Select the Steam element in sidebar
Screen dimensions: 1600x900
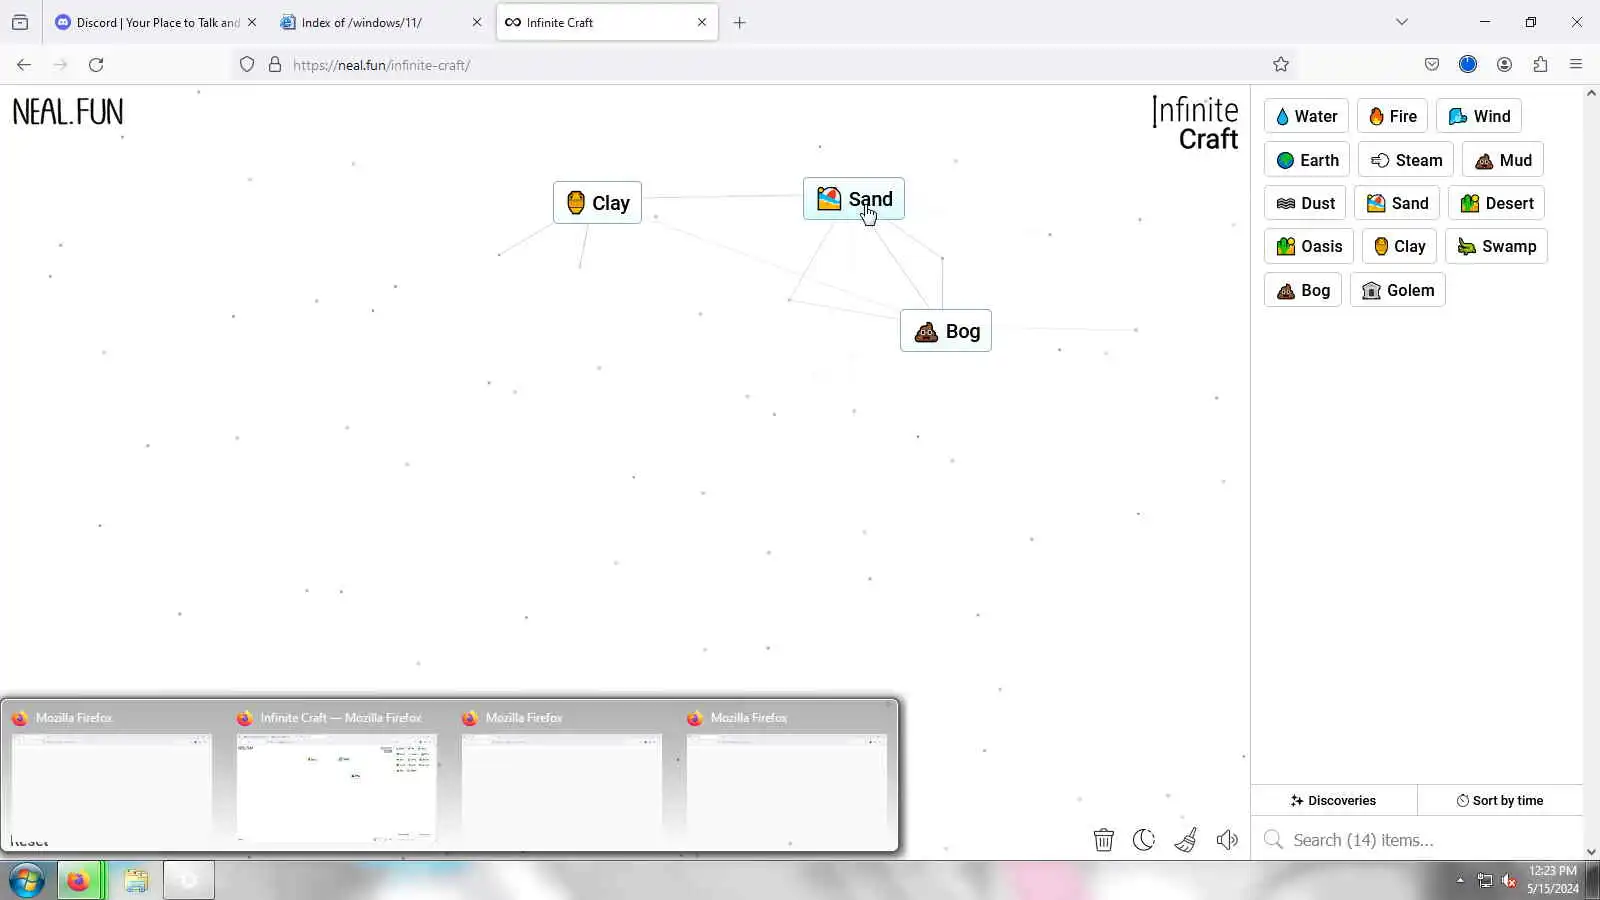[x=1406, y=160]
